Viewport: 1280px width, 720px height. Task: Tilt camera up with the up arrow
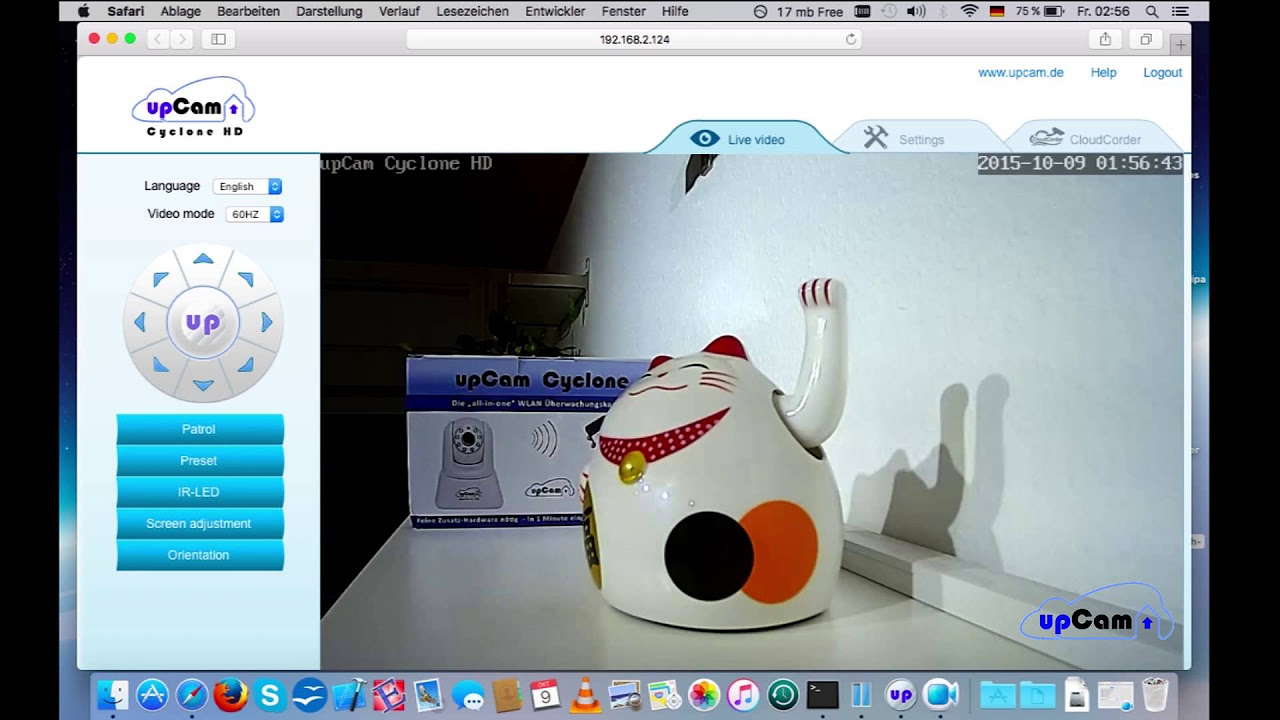[203, 259]
